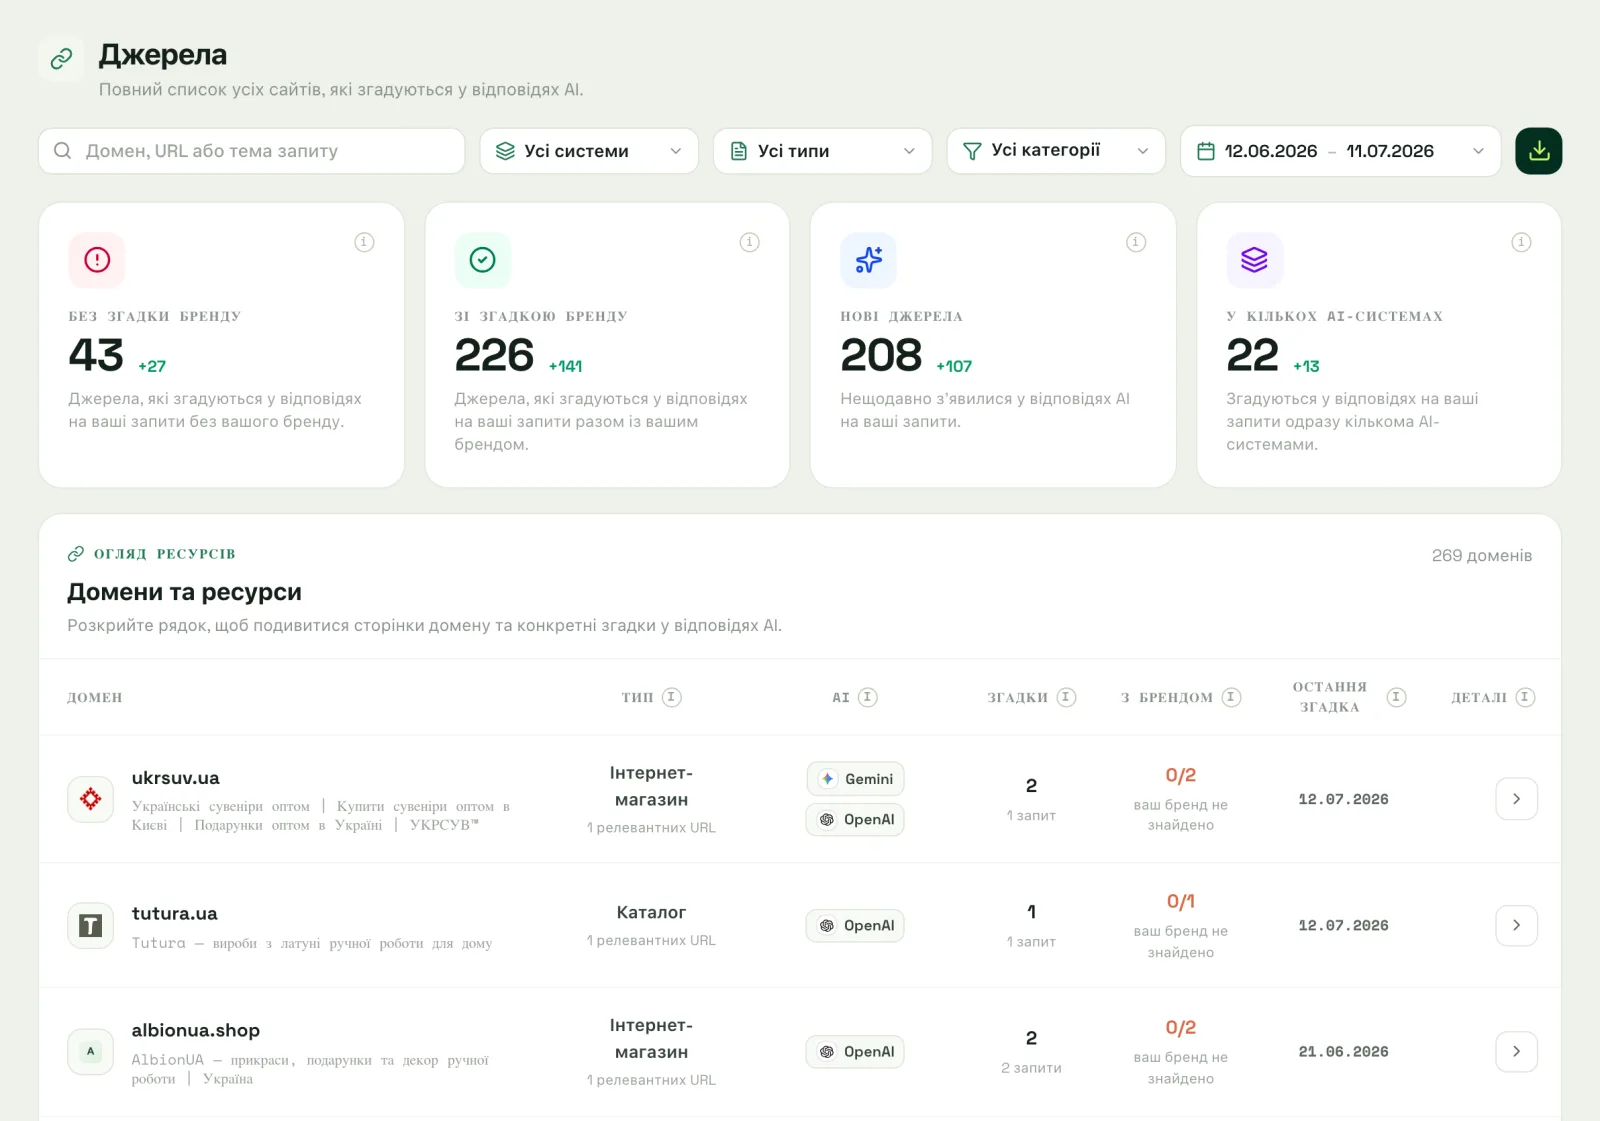Click green check icon on Зі згадкою бренду card
The height and width of the screenshot is (1121, 1600).
pyautogui.click(x=483, y=260)
